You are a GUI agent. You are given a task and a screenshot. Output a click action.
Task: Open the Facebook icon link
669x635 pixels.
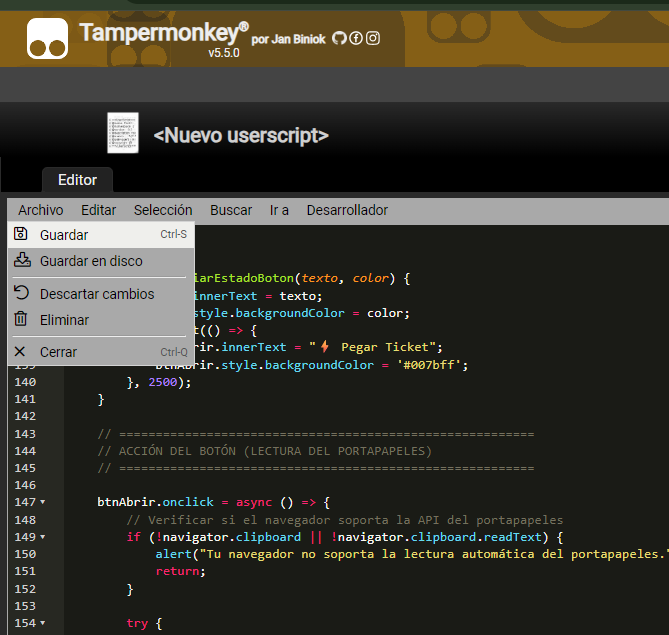pyautogui.click(x=356, y=38)
